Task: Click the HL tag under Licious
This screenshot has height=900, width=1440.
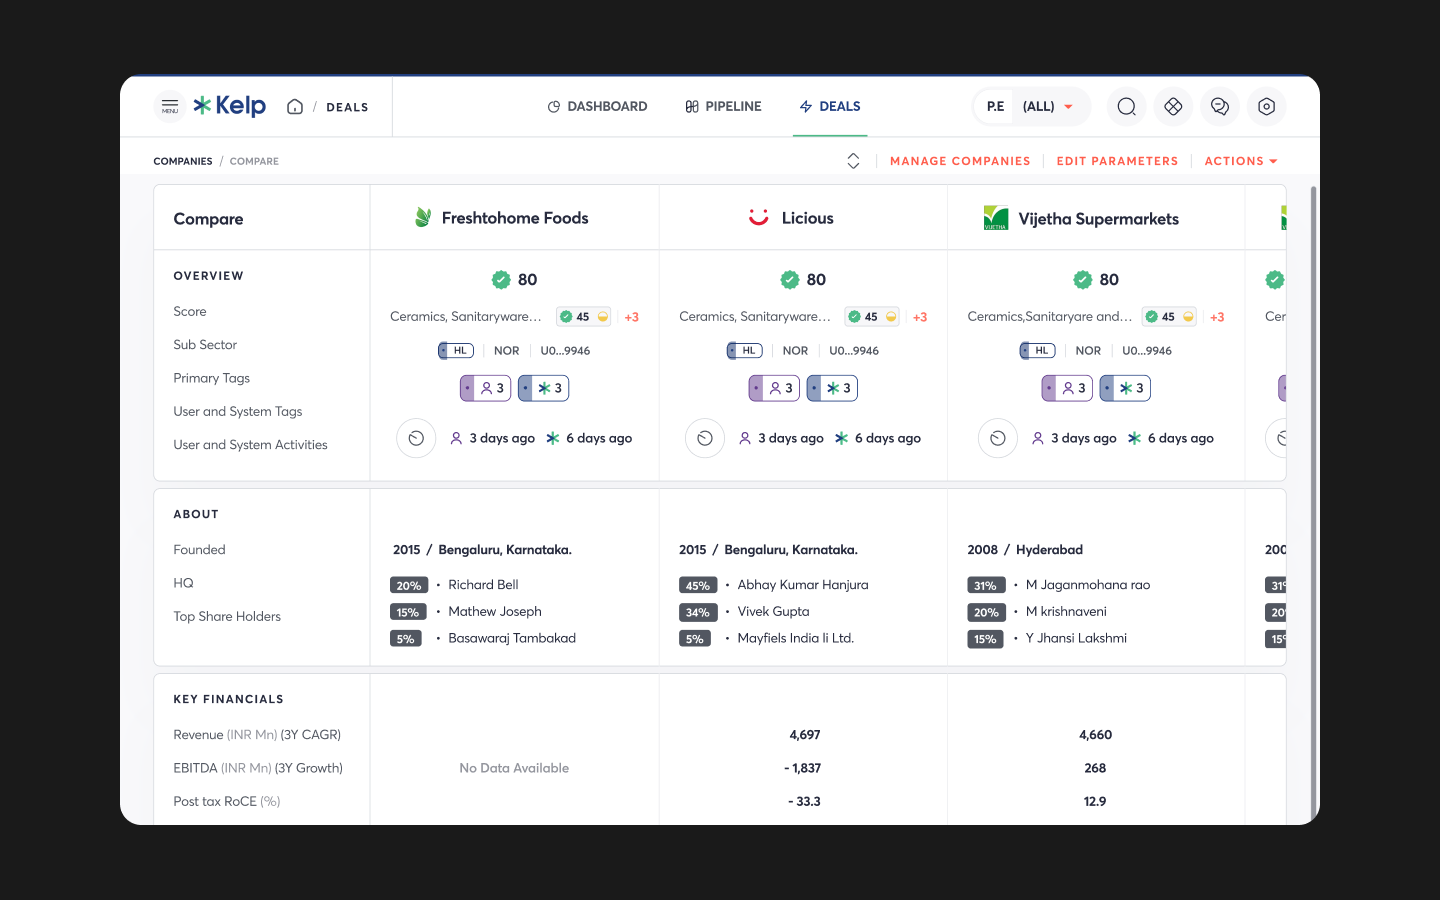Action: [x=745, y=351]
